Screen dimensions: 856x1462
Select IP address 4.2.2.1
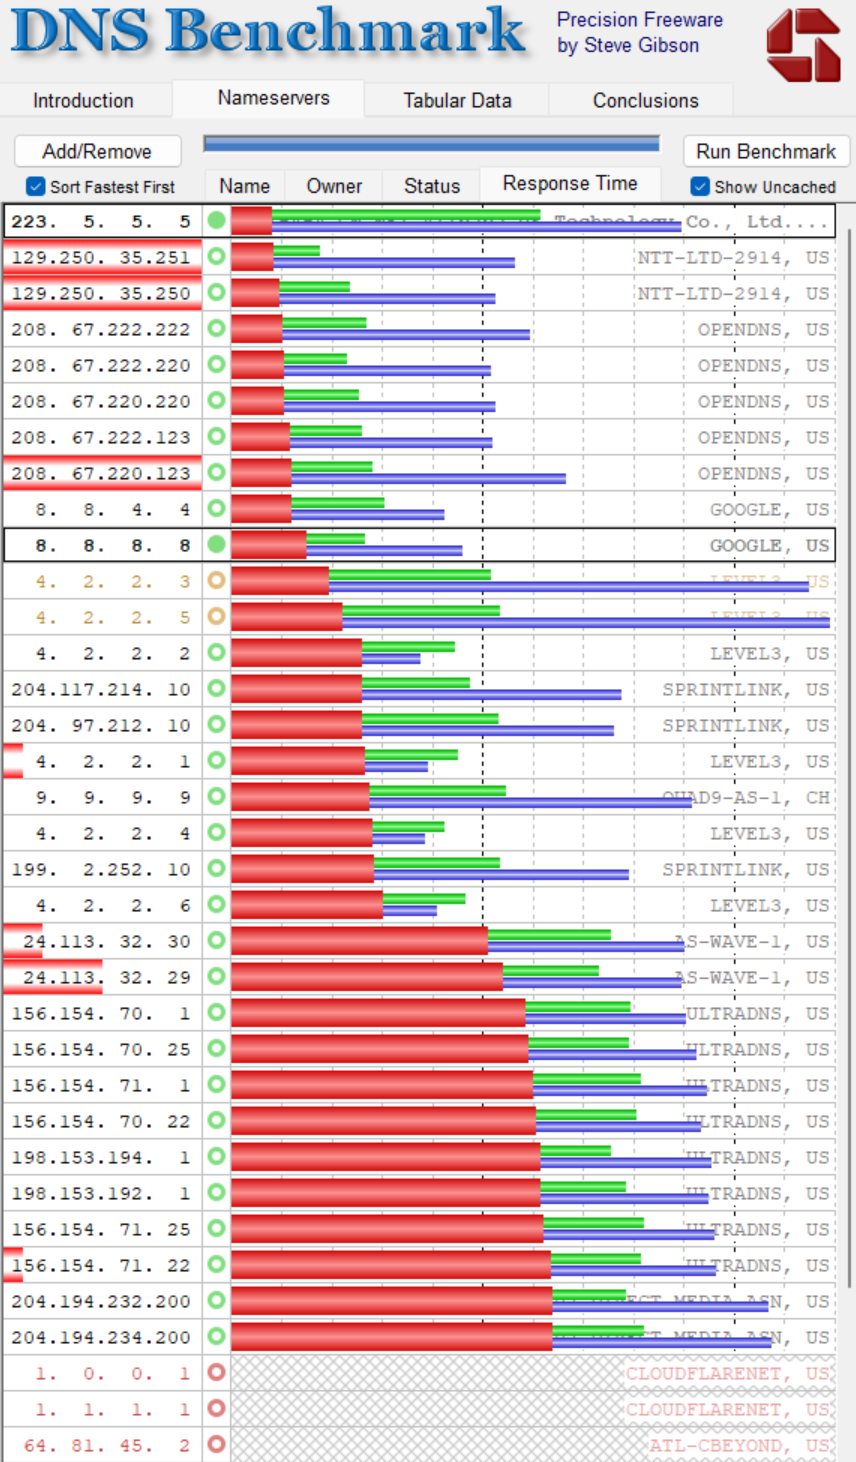(113, 761)
